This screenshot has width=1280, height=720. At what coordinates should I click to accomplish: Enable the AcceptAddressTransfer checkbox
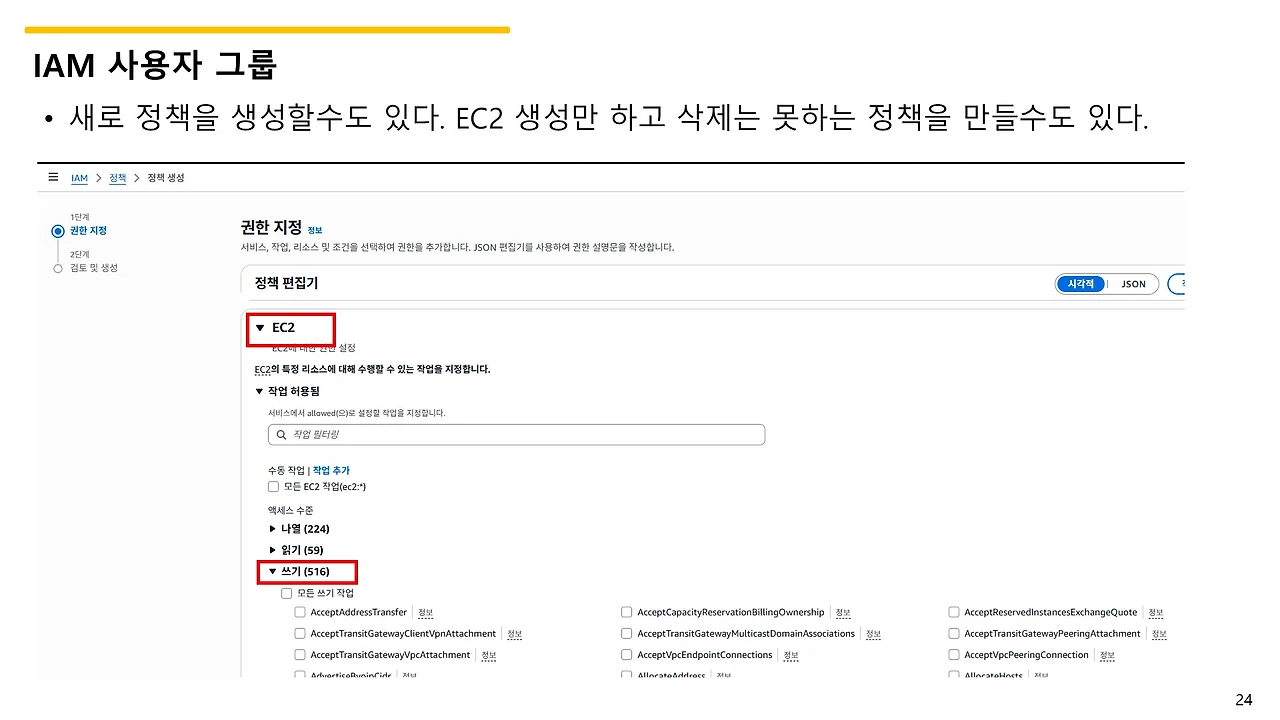tap(300, 612)
